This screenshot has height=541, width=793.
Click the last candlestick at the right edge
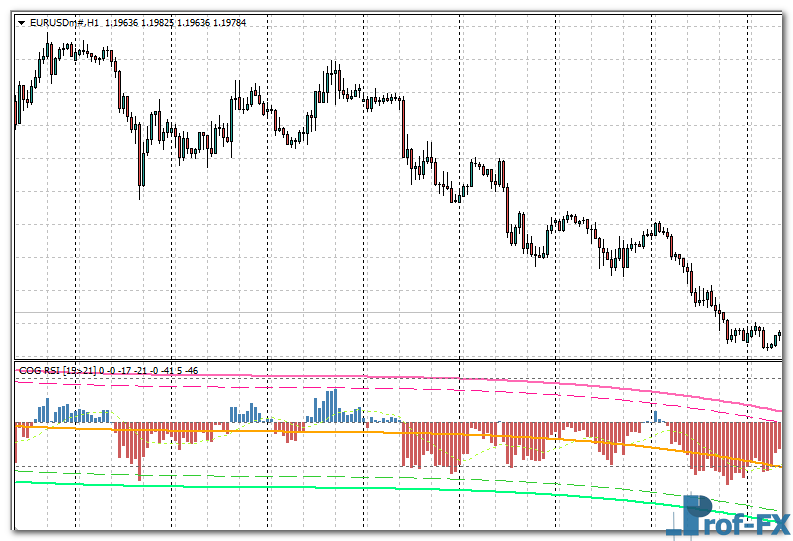pos(778,335)
